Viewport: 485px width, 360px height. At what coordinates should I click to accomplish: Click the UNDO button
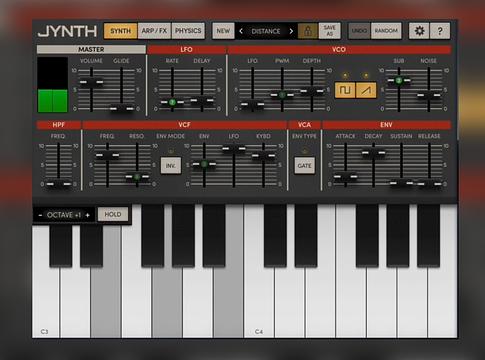click(x=359, y=31)
